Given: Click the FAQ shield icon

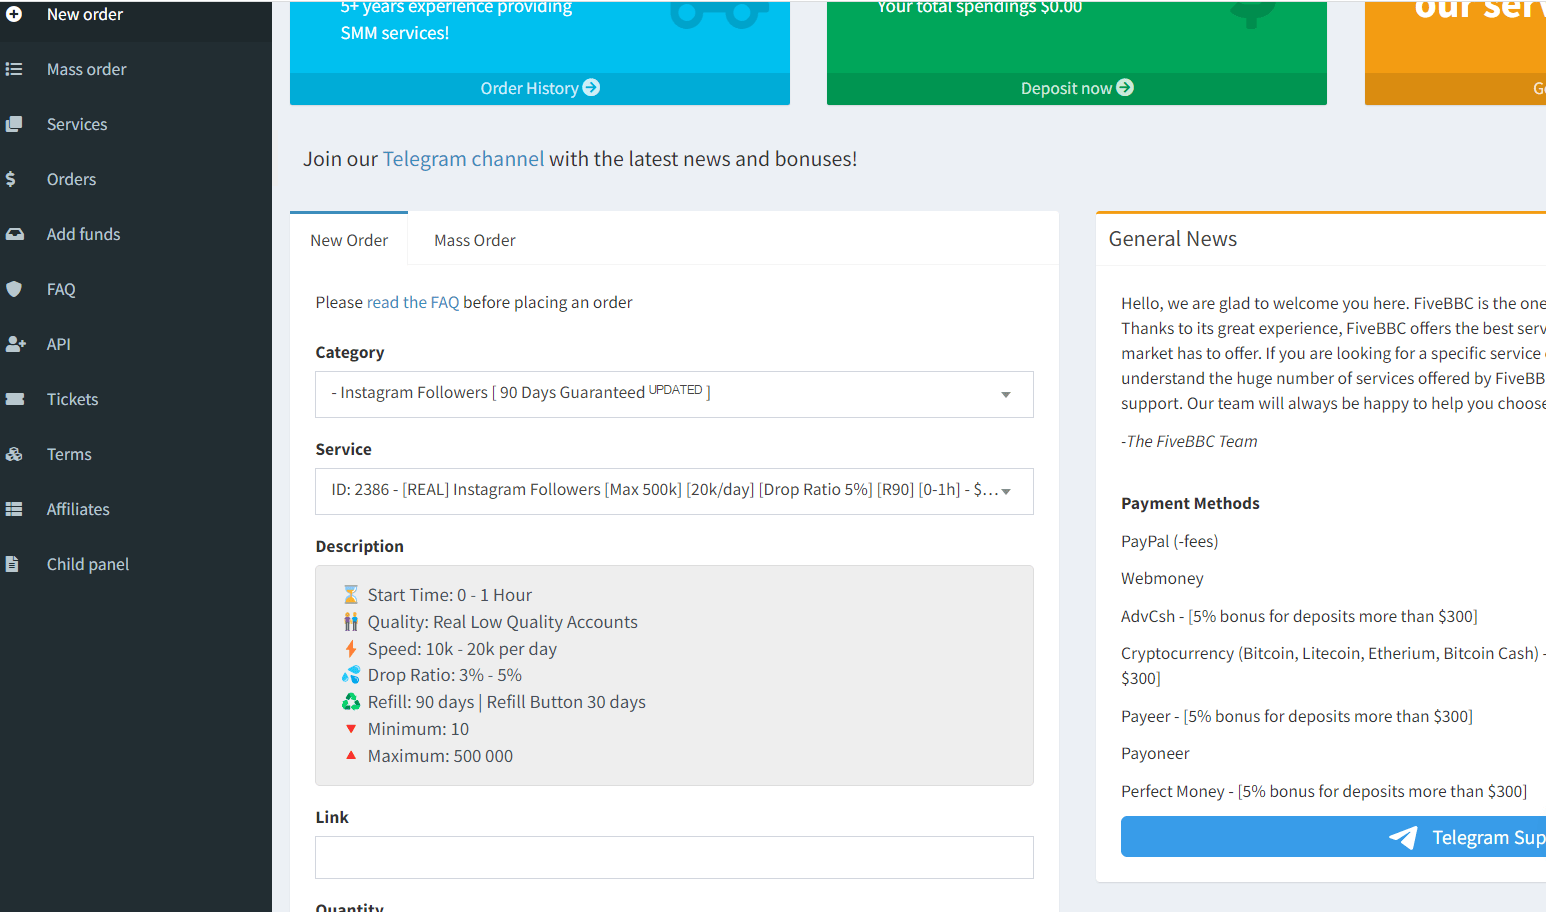Looking at the screenshot, I should coord(14,290).
